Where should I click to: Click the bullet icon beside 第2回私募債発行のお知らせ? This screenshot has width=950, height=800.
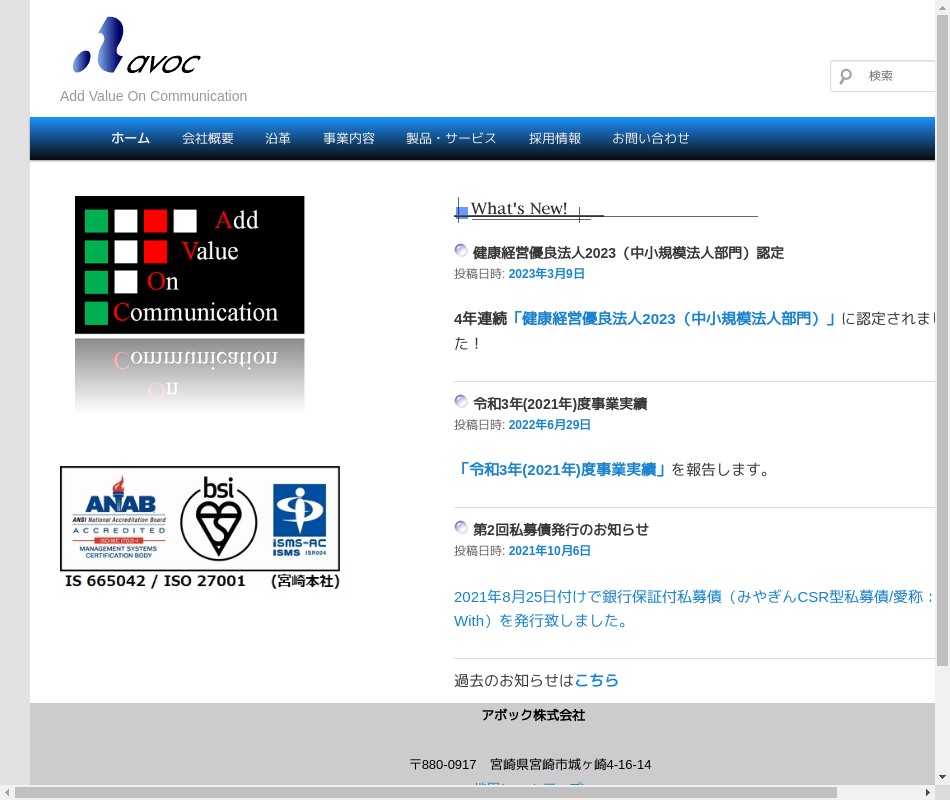click(461, 527)
